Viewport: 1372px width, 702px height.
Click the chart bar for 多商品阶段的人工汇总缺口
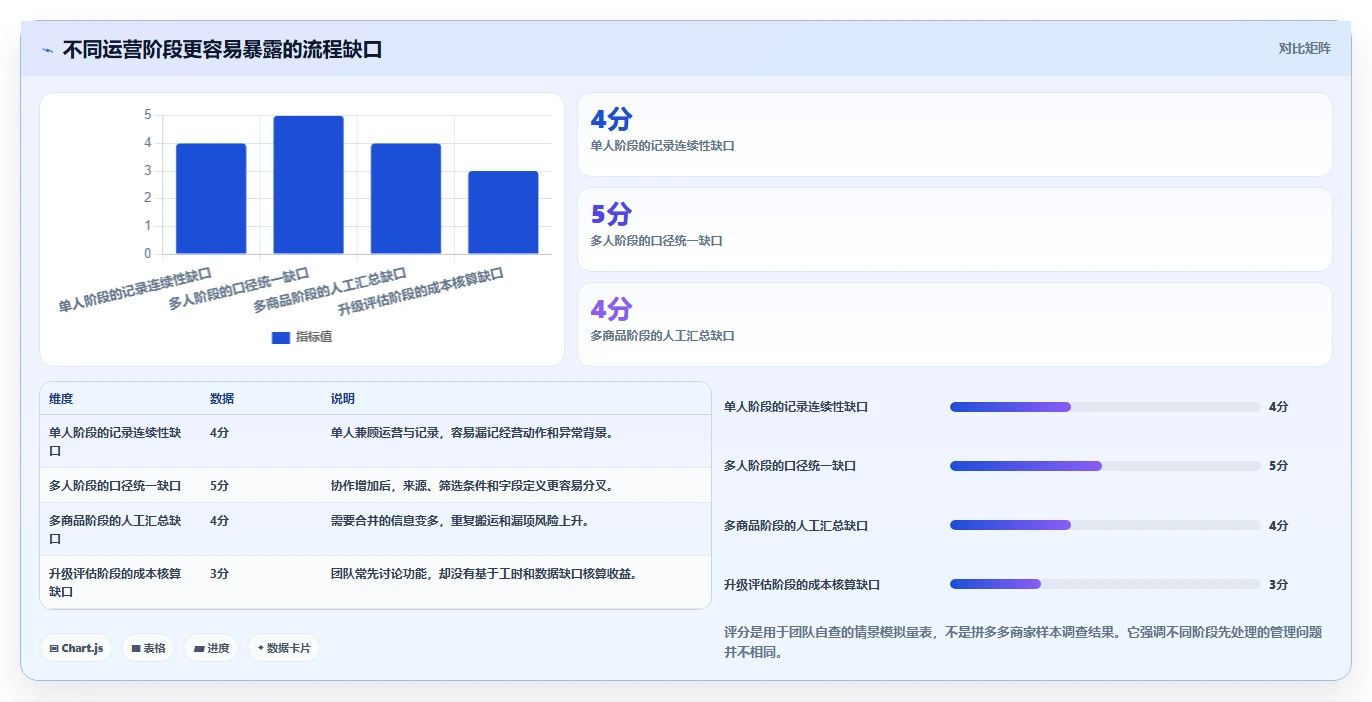click(x=405, y=198)
